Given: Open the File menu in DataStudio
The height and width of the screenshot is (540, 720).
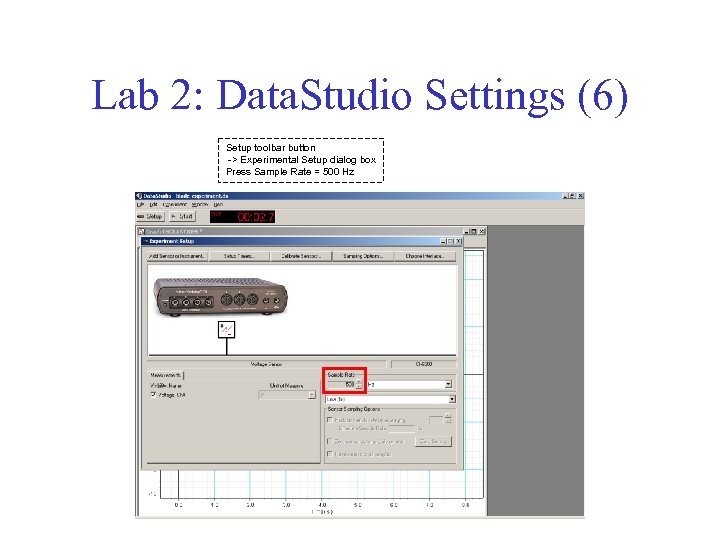Looking at the screenshot, I should point(140,204).
